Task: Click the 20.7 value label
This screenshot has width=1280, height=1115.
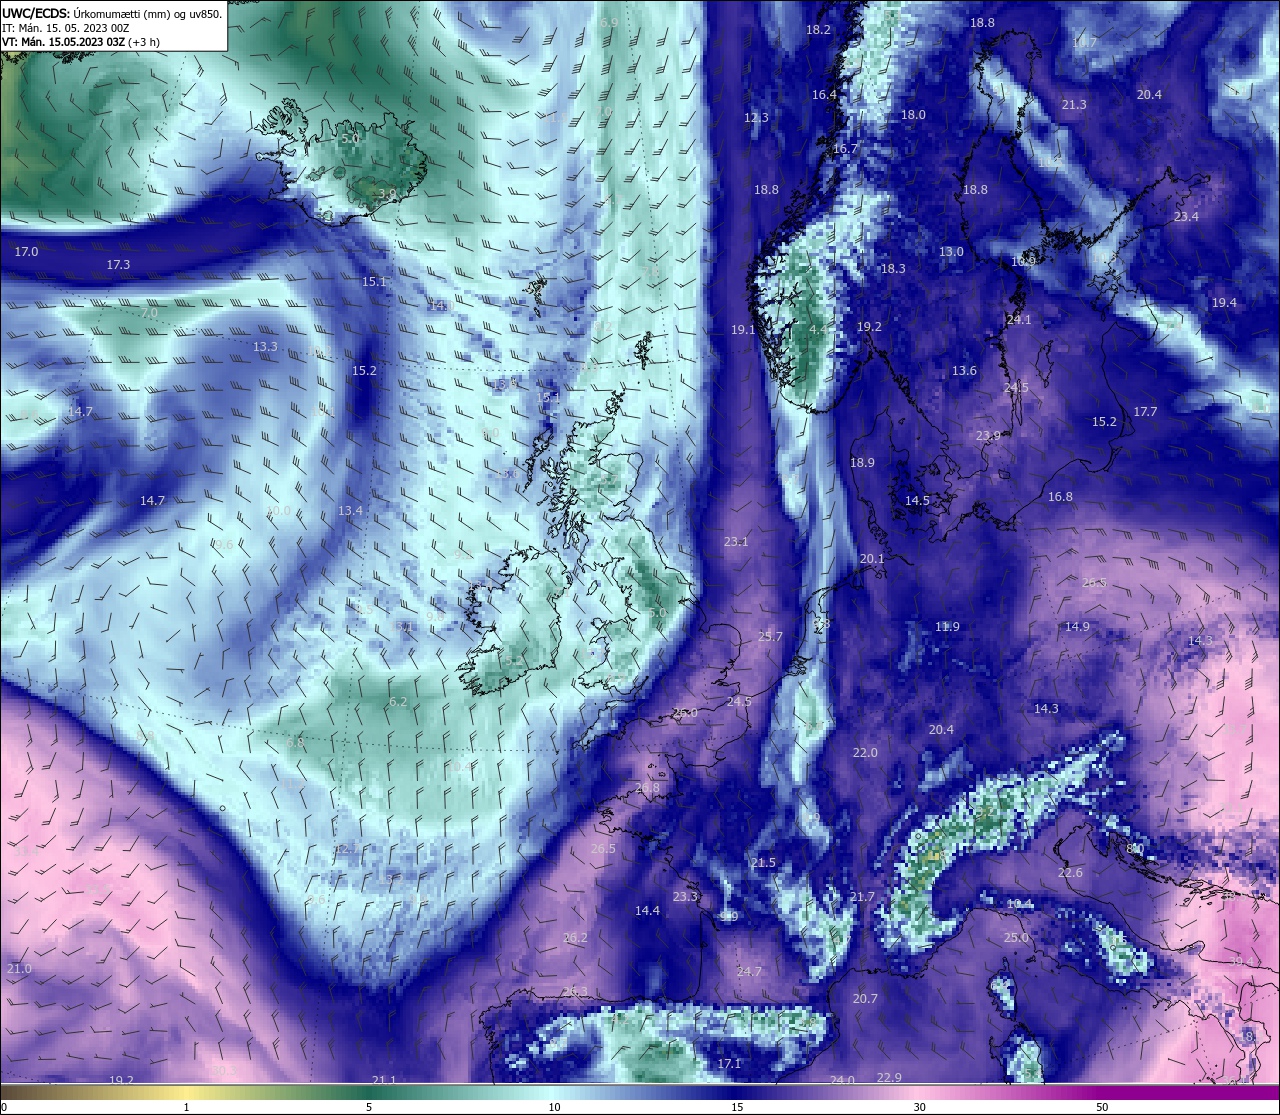Action: [865, 999]
